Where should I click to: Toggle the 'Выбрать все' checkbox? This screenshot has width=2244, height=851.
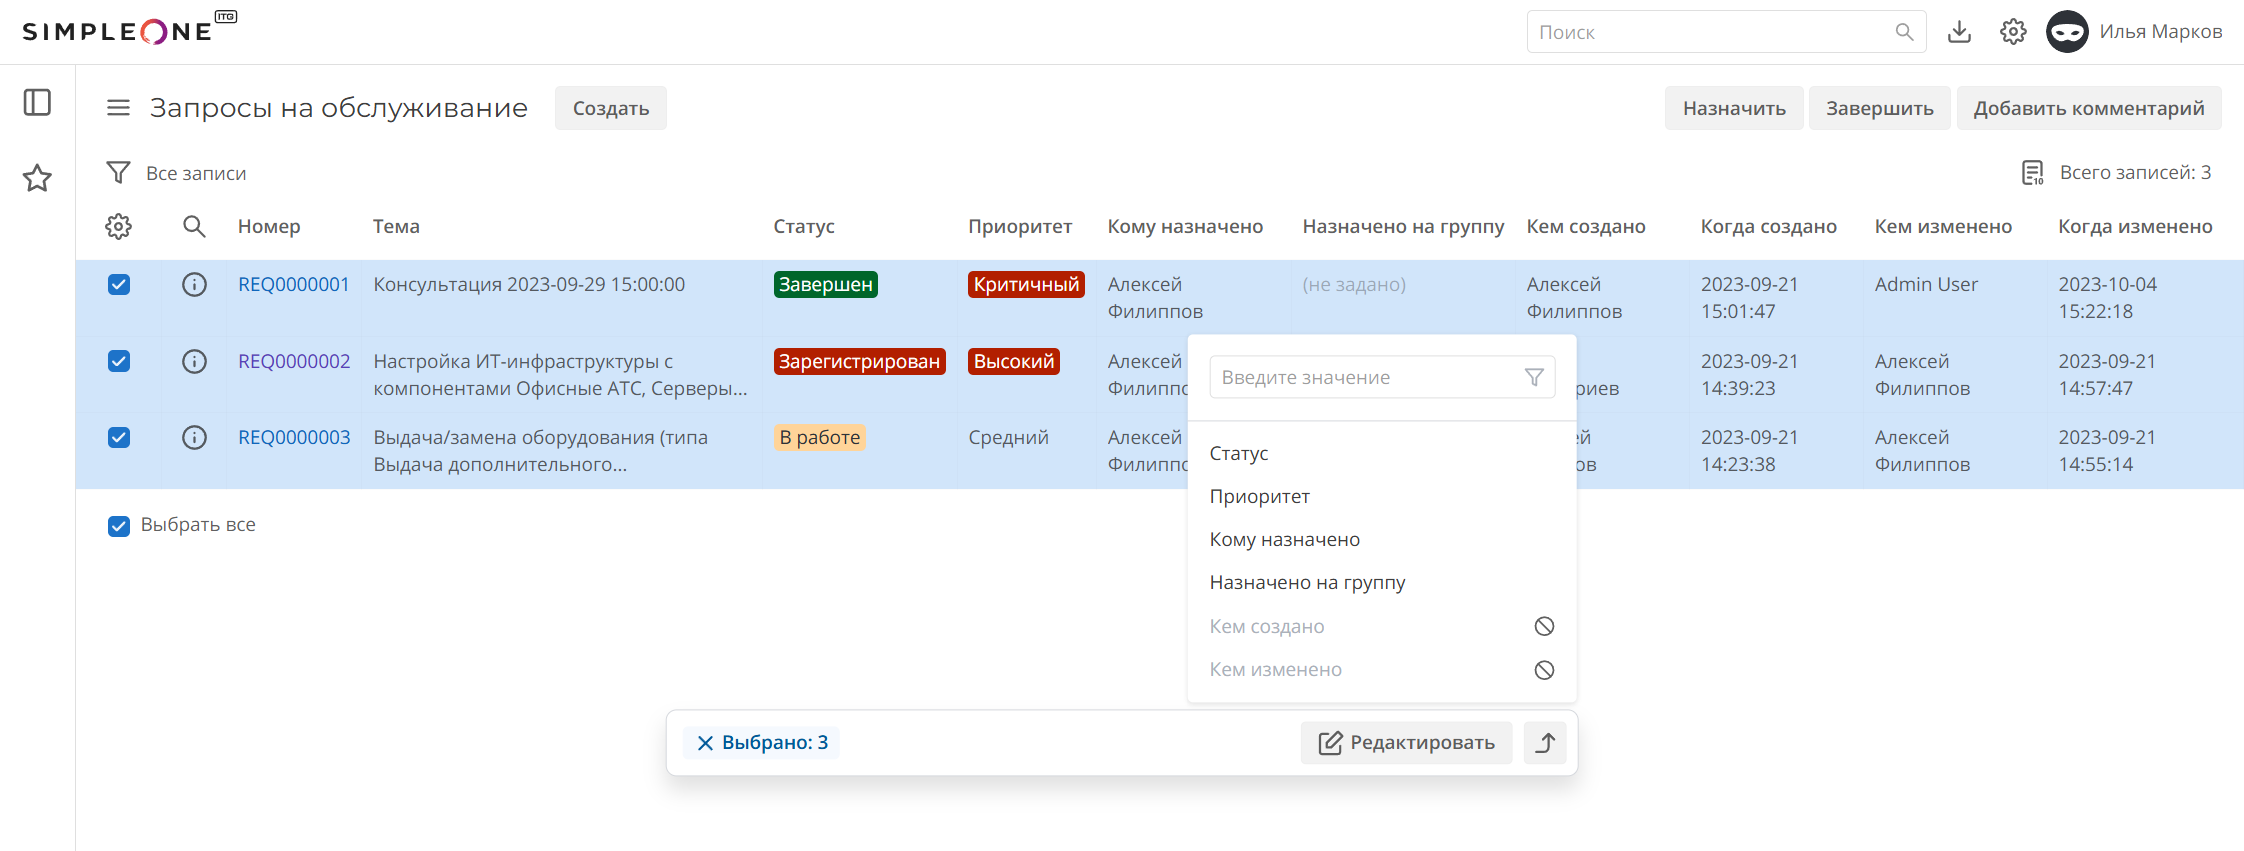tap(119, 526)
